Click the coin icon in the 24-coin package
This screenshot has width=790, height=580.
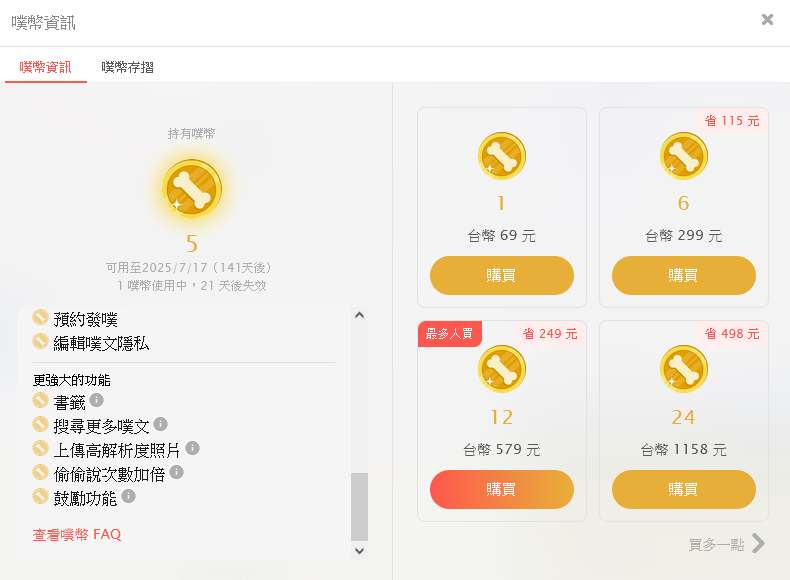tap(684, 369)
